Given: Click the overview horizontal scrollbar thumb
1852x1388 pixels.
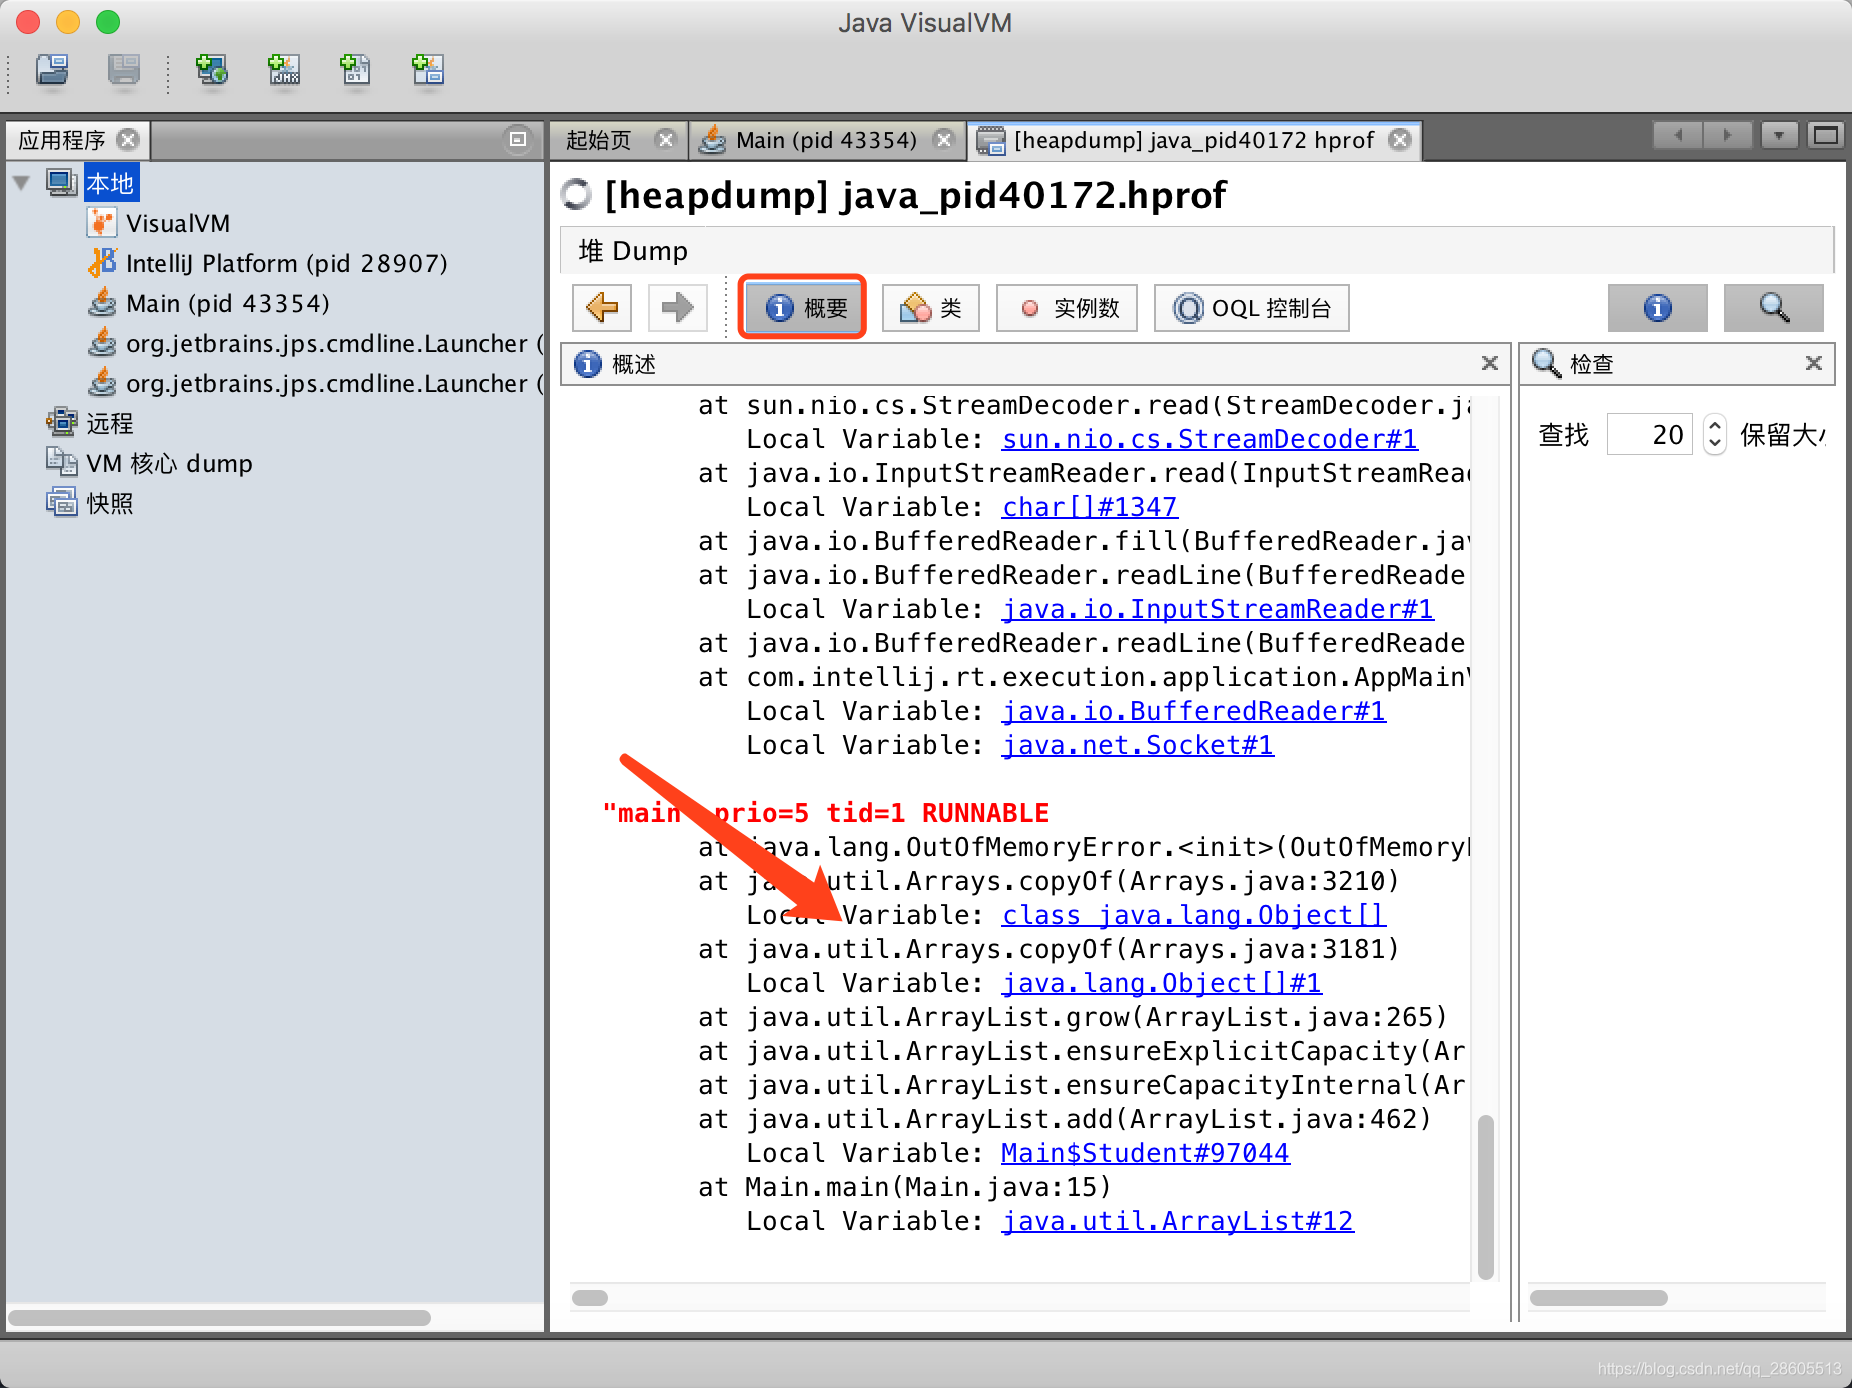Looking at the screenshot, I should pos(590,1298).
